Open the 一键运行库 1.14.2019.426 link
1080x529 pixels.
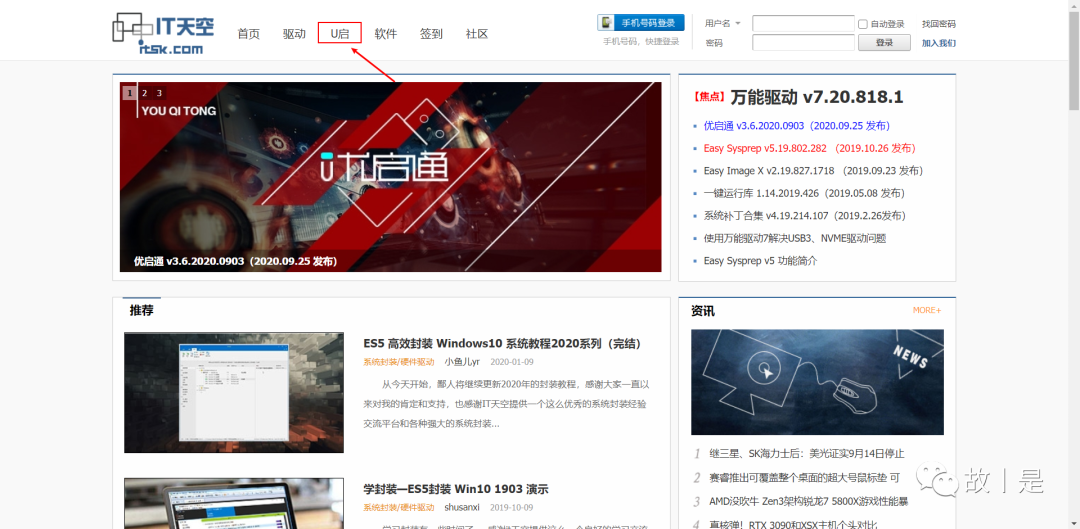pos(804,194)
